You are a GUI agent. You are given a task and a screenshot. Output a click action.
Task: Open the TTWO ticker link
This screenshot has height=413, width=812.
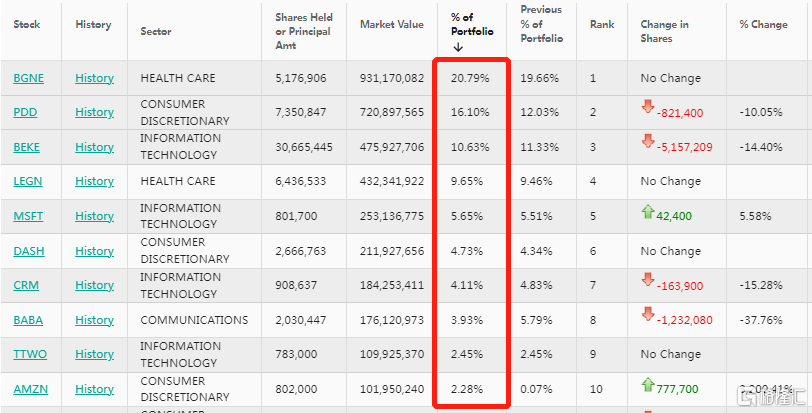(x=28, y=354)
